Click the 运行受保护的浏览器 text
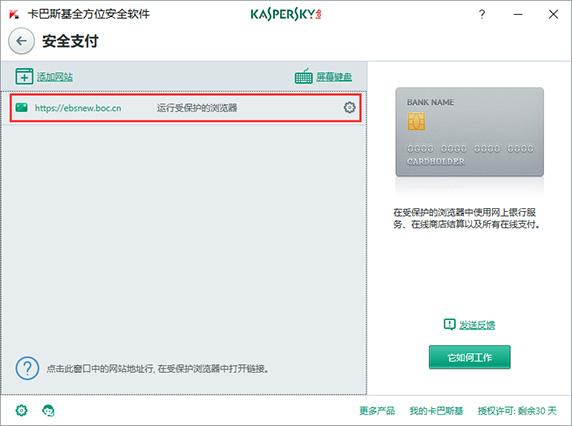The image size is (572, 426). pyautogui.click(x=197, y=108)
